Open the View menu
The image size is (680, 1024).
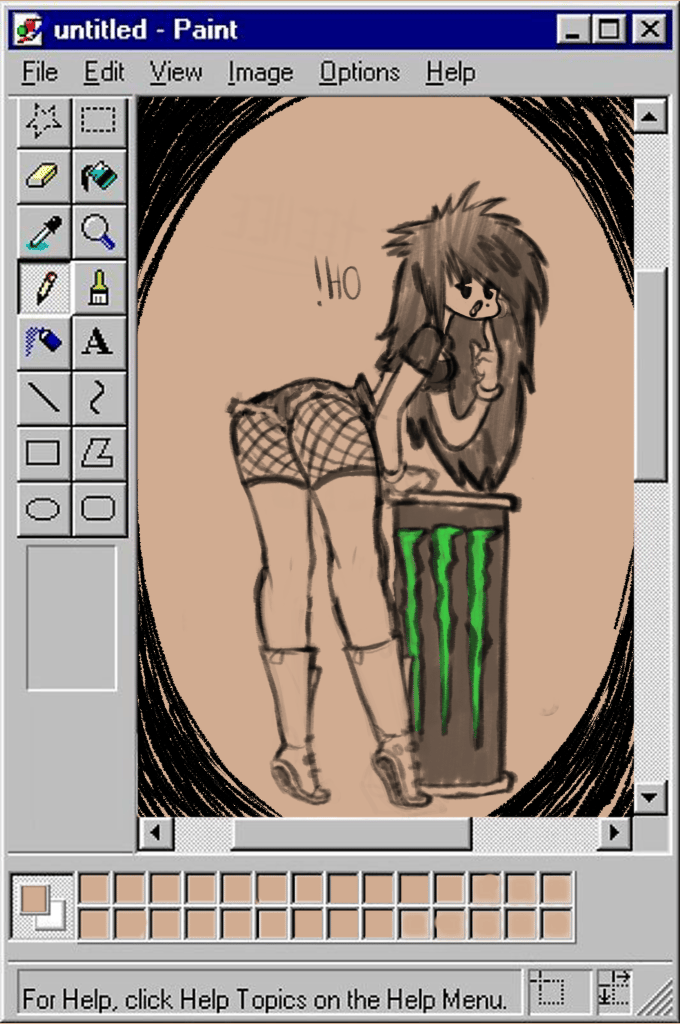(x=176, y=72)
